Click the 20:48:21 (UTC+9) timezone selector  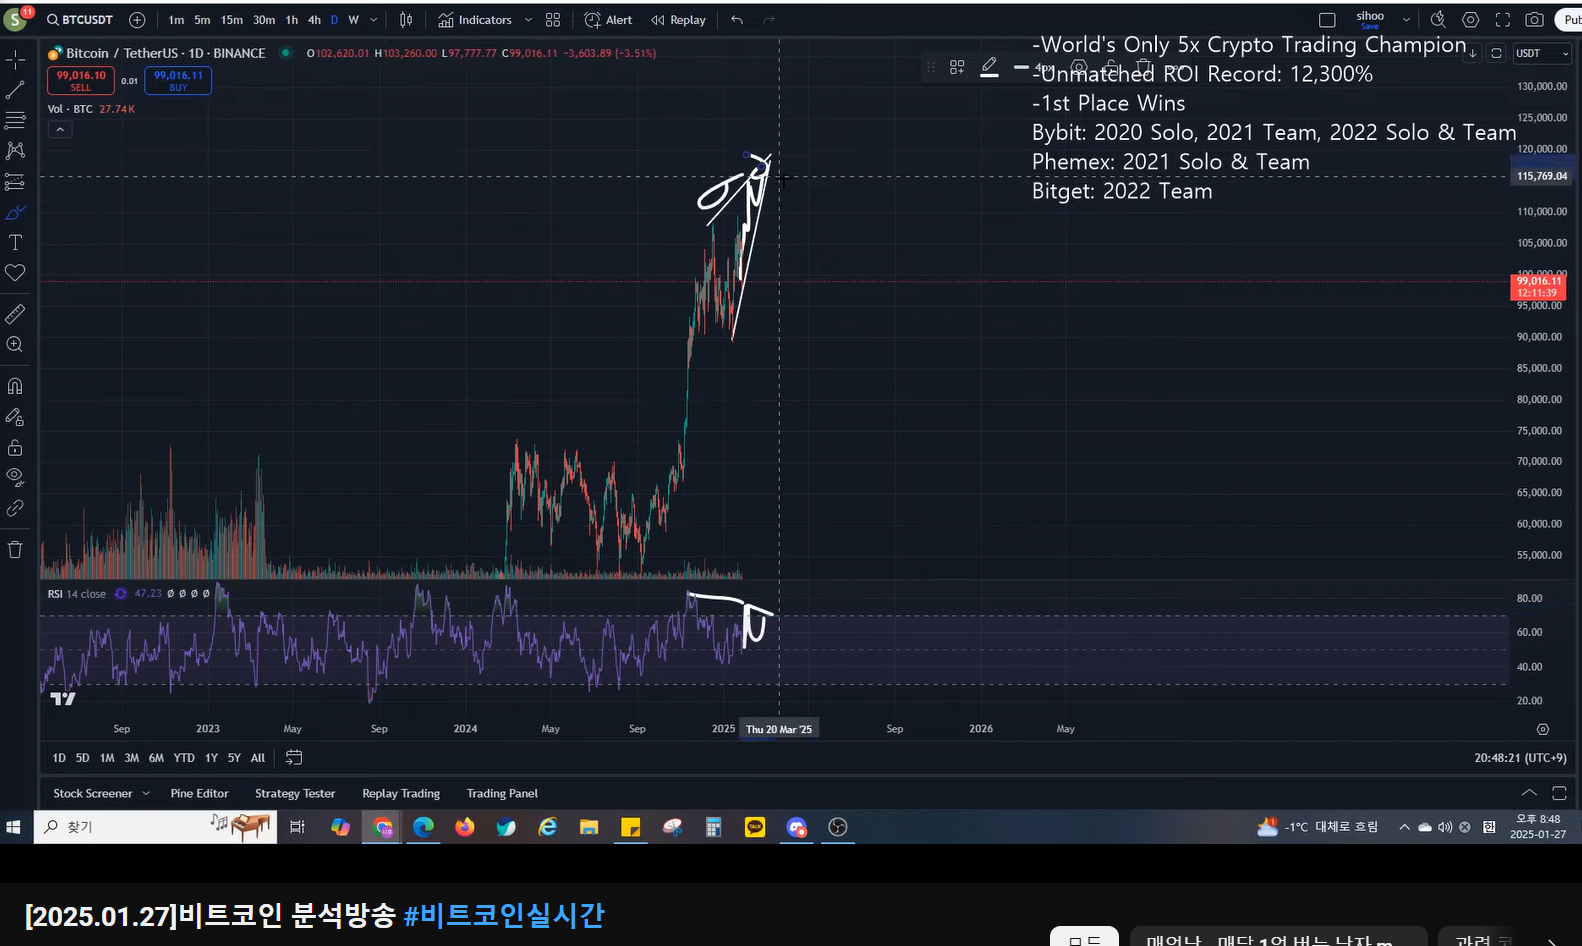pos(1520,758)
